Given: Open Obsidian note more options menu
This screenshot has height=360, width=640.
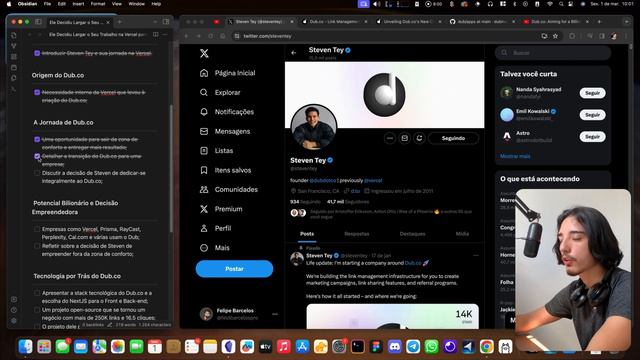Looking at the screenshot, I should pyautogui.click(x=165, y=35).
